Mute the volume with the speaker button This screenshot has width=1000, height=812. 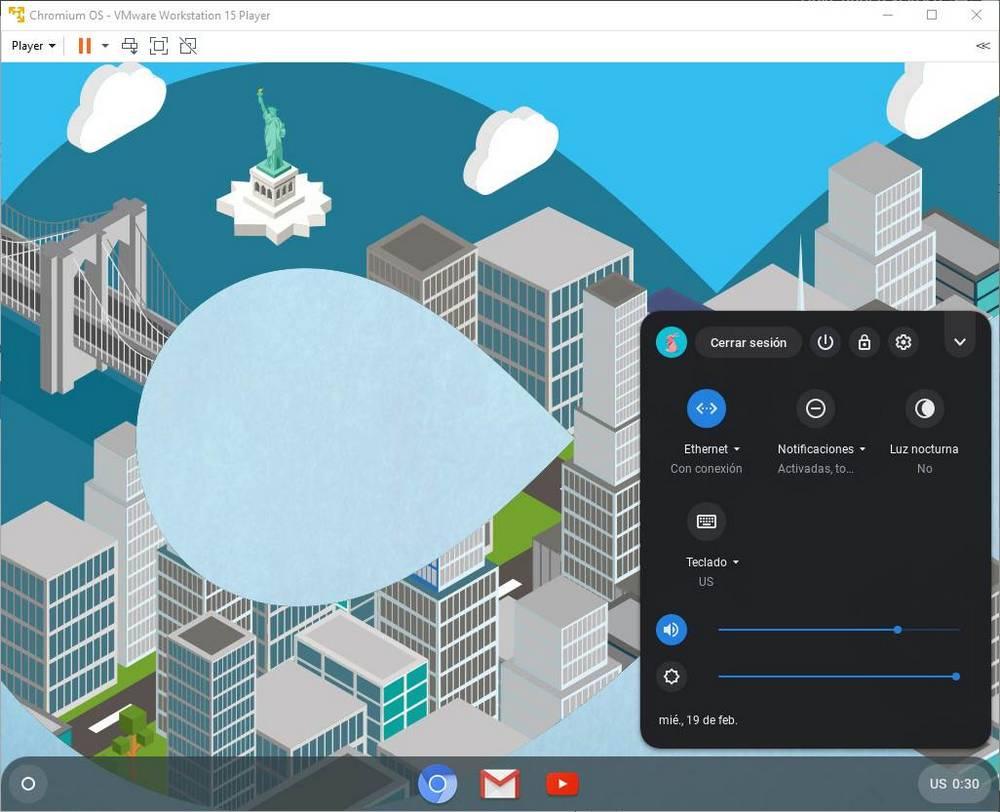tap(672, 630)
